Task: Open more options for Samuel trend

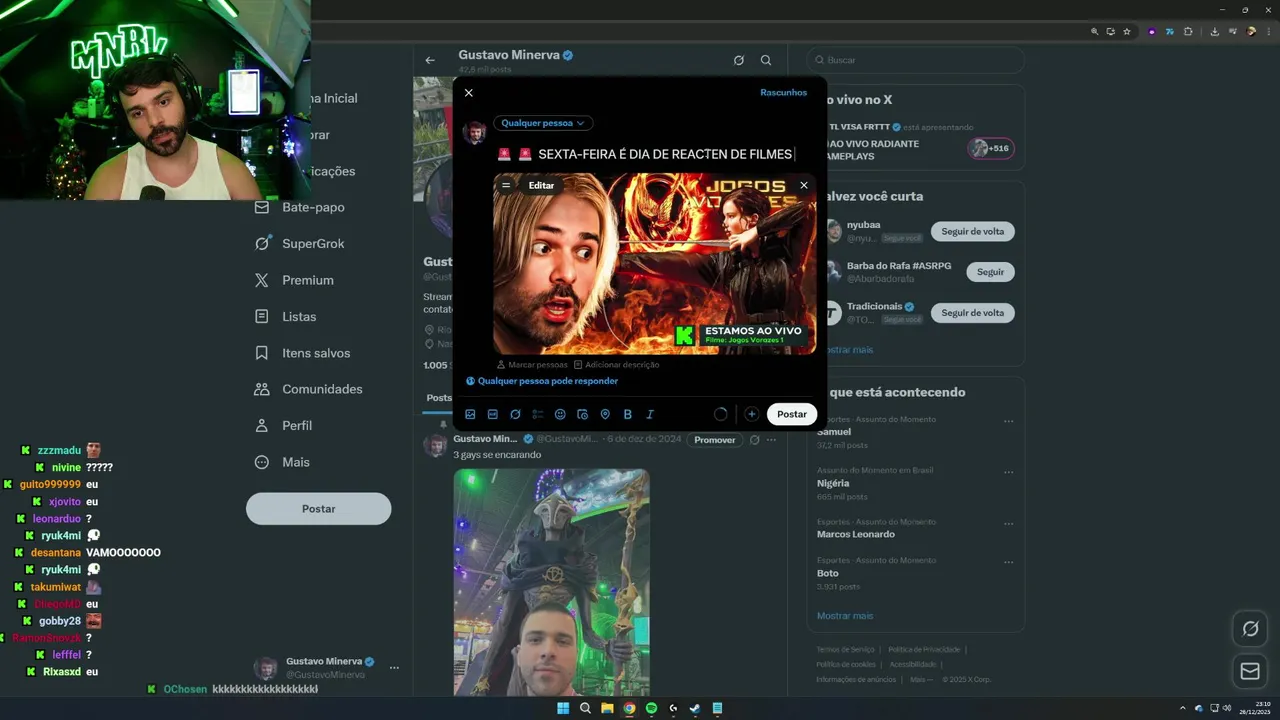Action: tap(1008, 421)
